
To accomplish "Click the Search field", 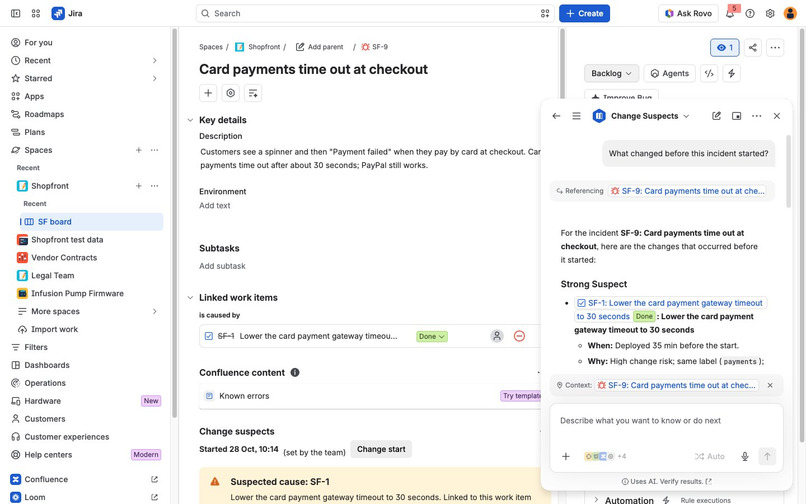I will tap(375, 13).
